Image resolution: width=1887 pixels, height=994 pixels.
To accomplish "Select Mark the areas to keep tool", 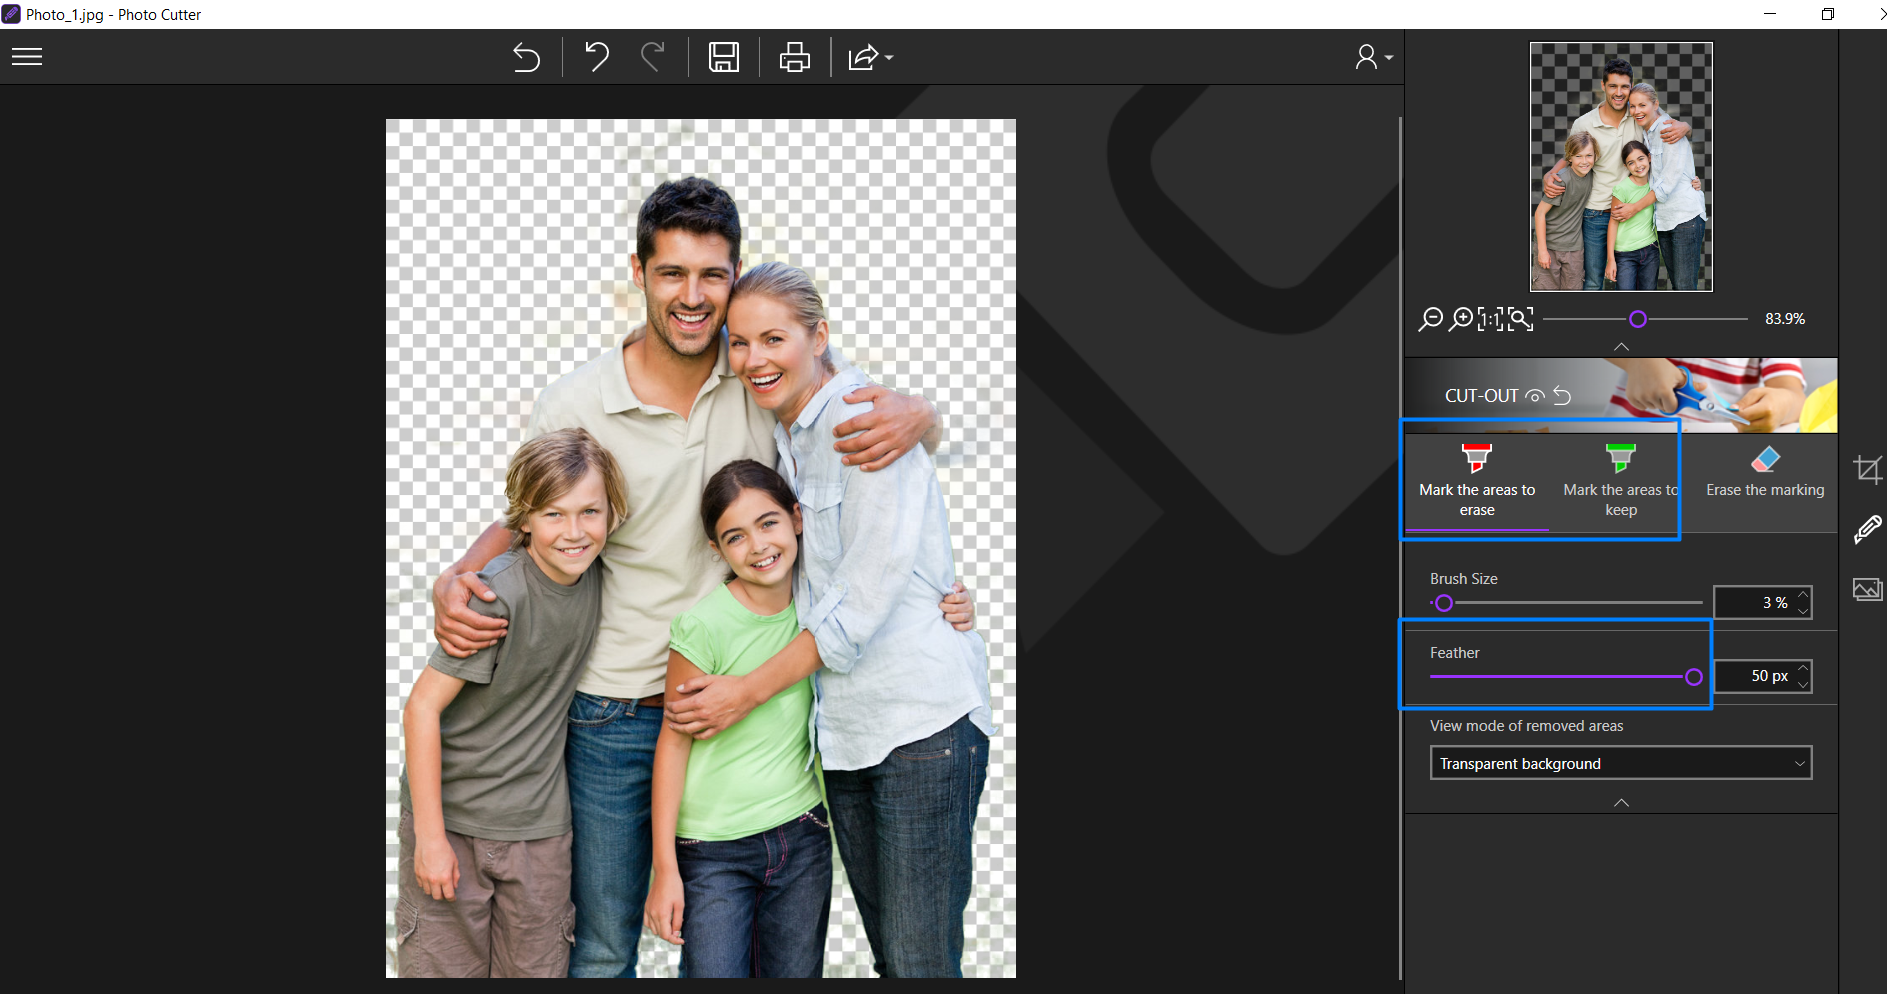I will pos(1621,482).
